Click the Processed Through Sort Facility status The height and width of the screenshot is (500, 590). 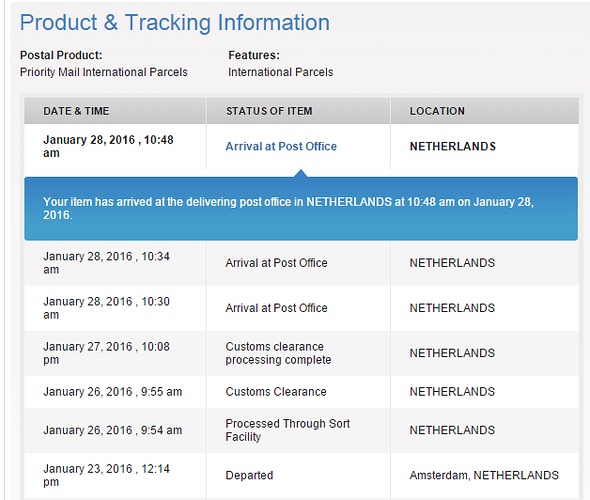tap(287, 430)
